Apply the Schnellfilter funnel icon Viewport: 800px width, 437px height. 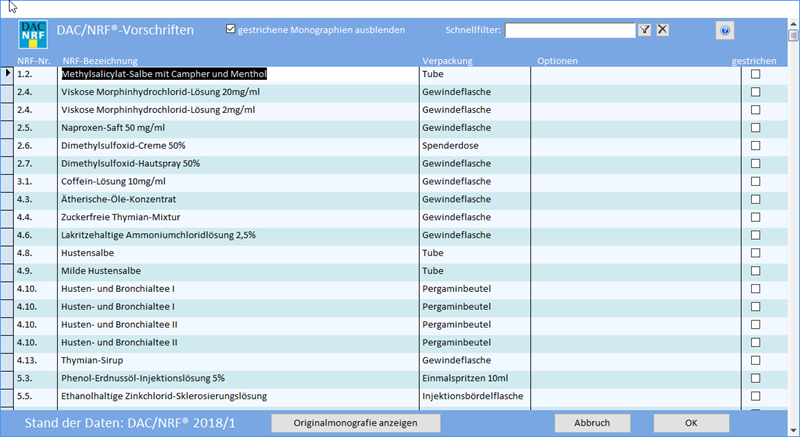(x=645, y=30)
